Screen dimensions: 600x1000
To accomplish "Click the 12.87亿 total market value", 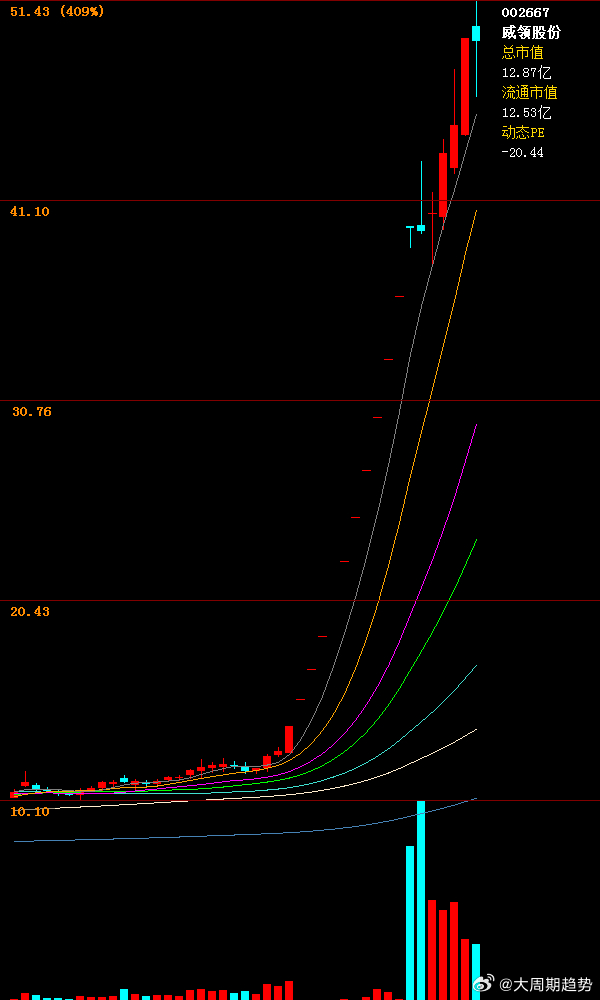I will click(x=527, y=73).
